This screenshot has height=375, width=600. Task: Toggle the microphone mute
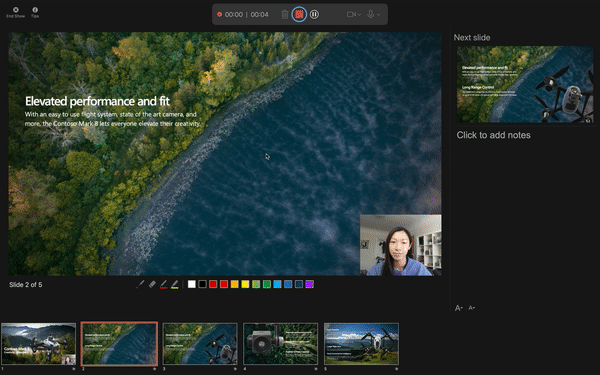tap(370, 15)
